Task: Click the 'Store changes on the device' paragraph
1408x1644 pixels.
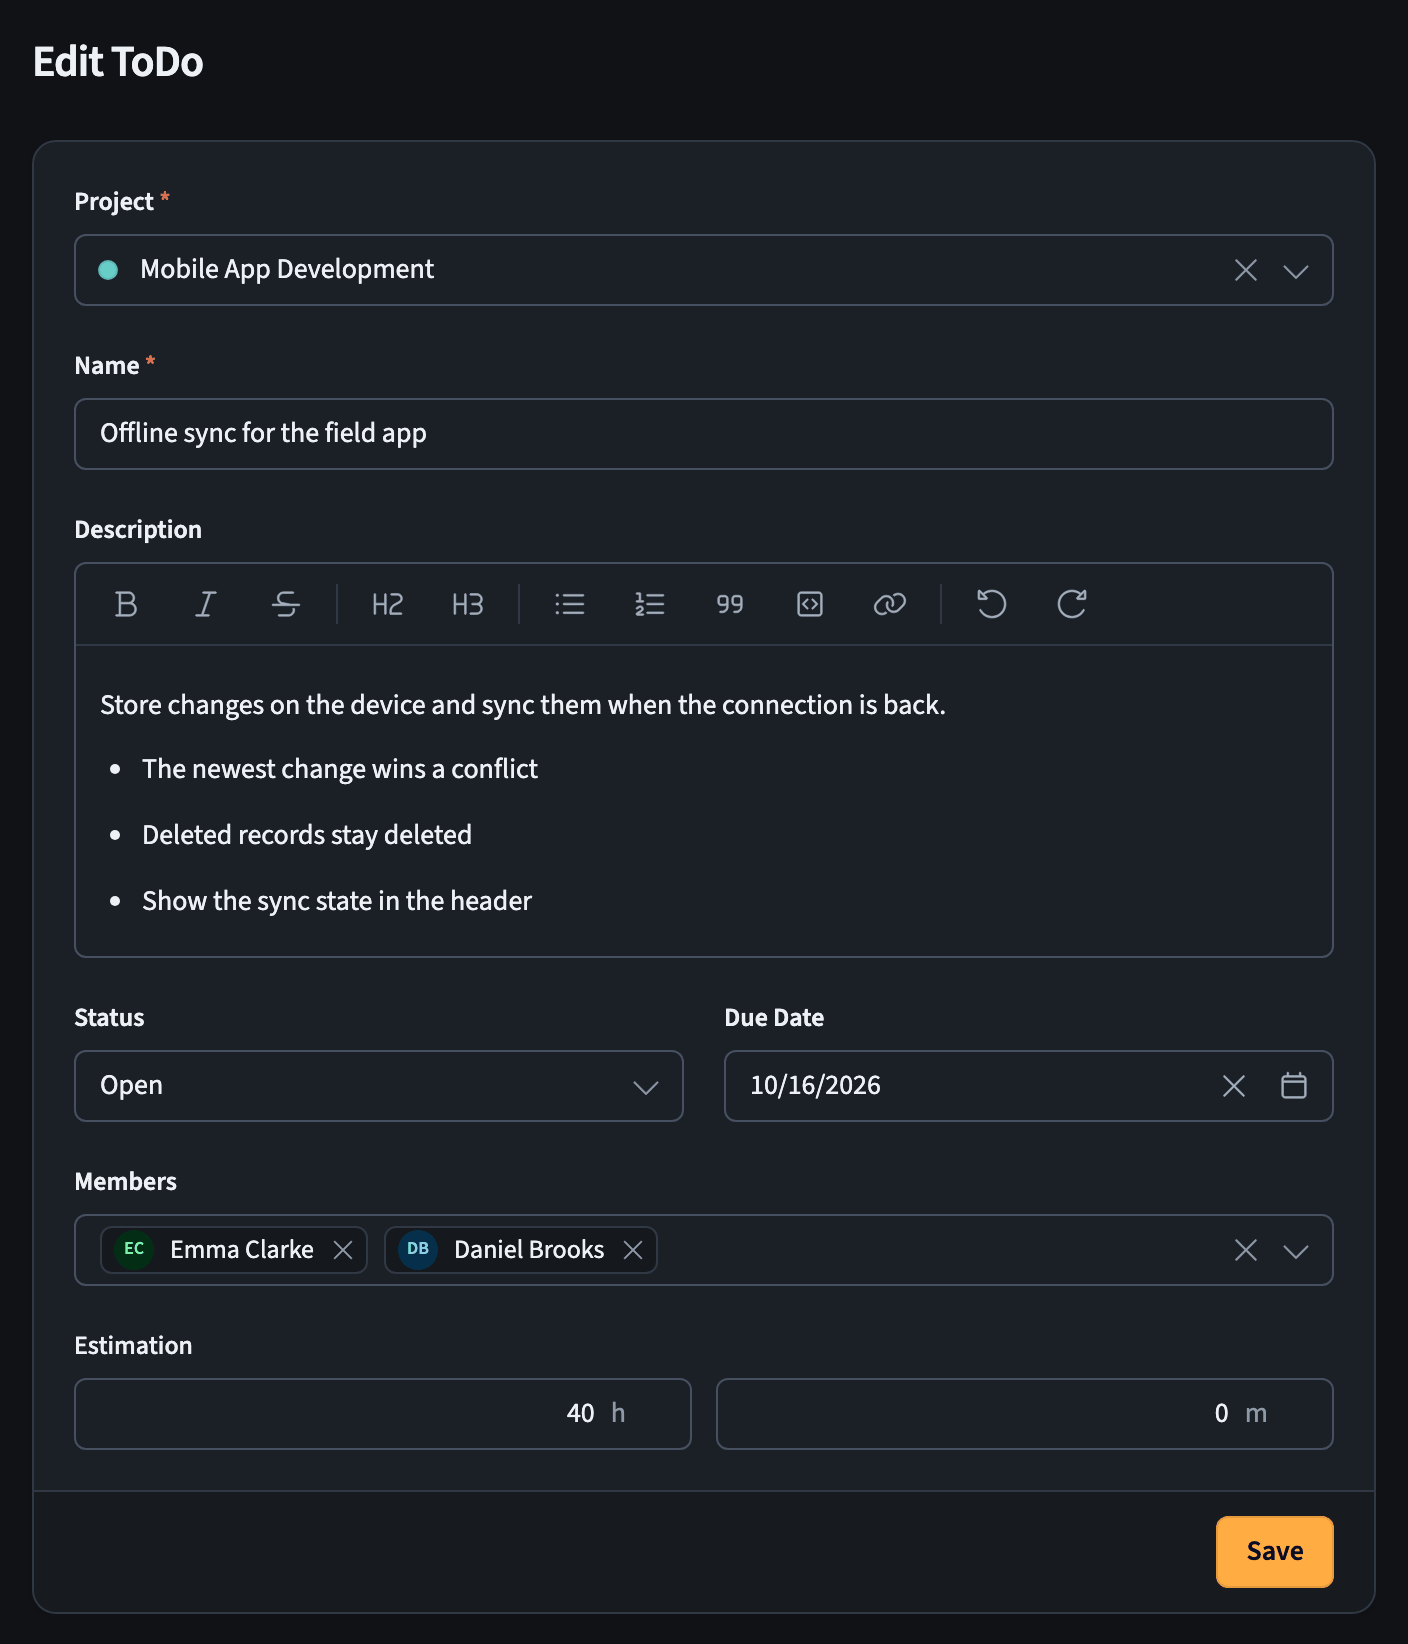Action: [523, 705]
